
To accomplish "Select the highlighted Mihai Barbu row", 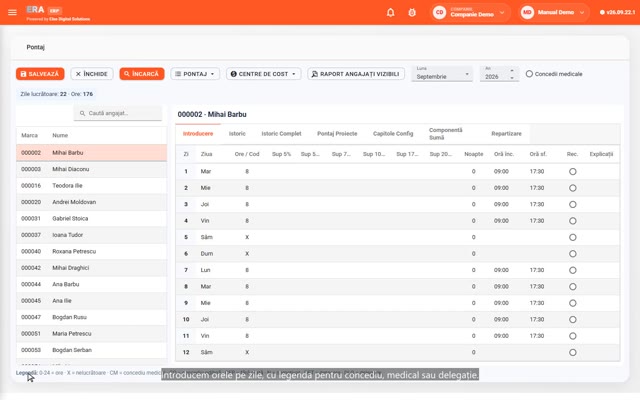I will point(91,153).
